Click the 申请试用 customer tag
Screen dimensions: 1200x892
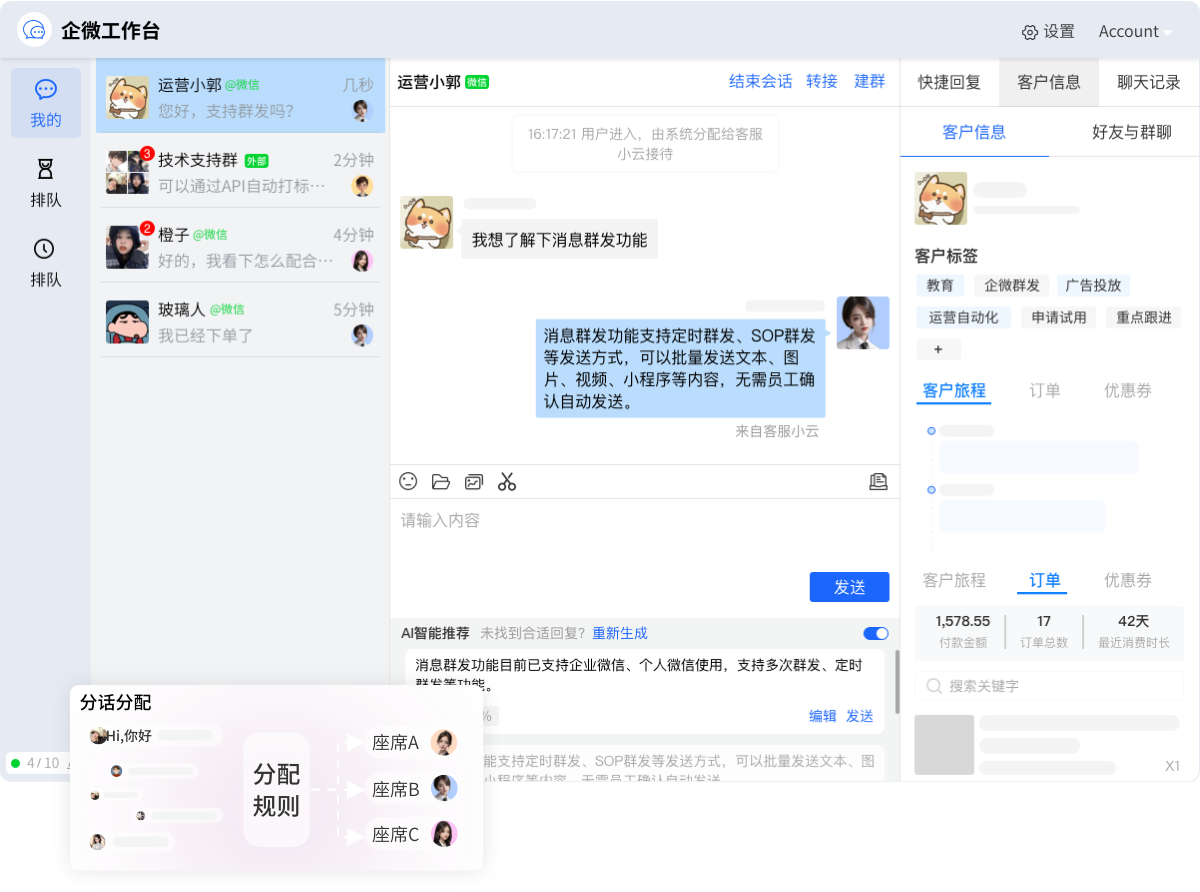[1059, 317]
